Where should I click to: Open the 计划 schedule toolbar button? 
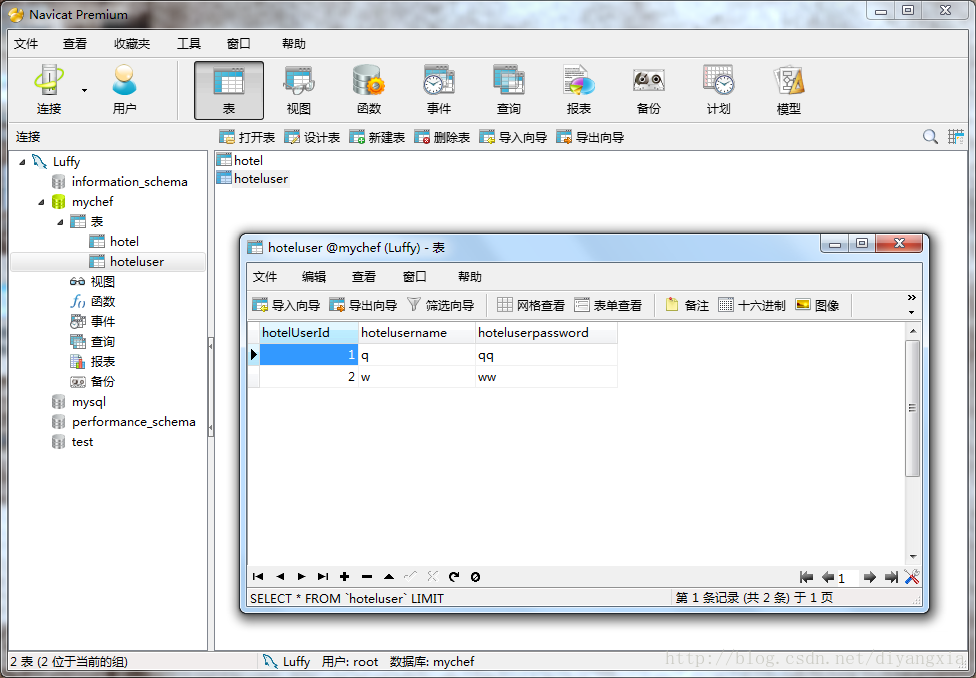718,90
